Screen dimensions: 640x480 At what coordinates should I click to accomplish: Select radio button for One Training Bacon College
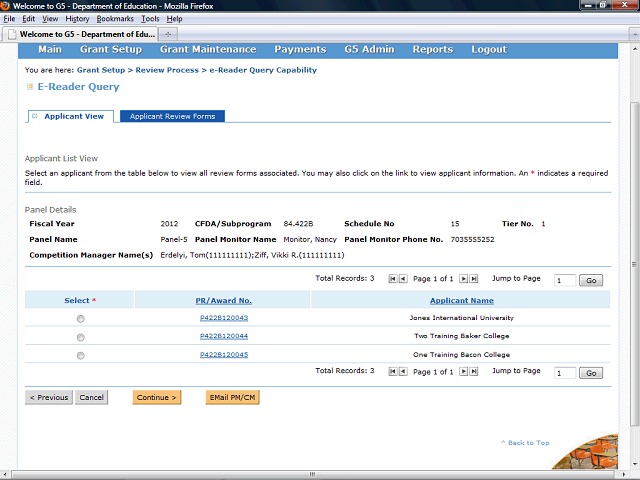(80, 355)
